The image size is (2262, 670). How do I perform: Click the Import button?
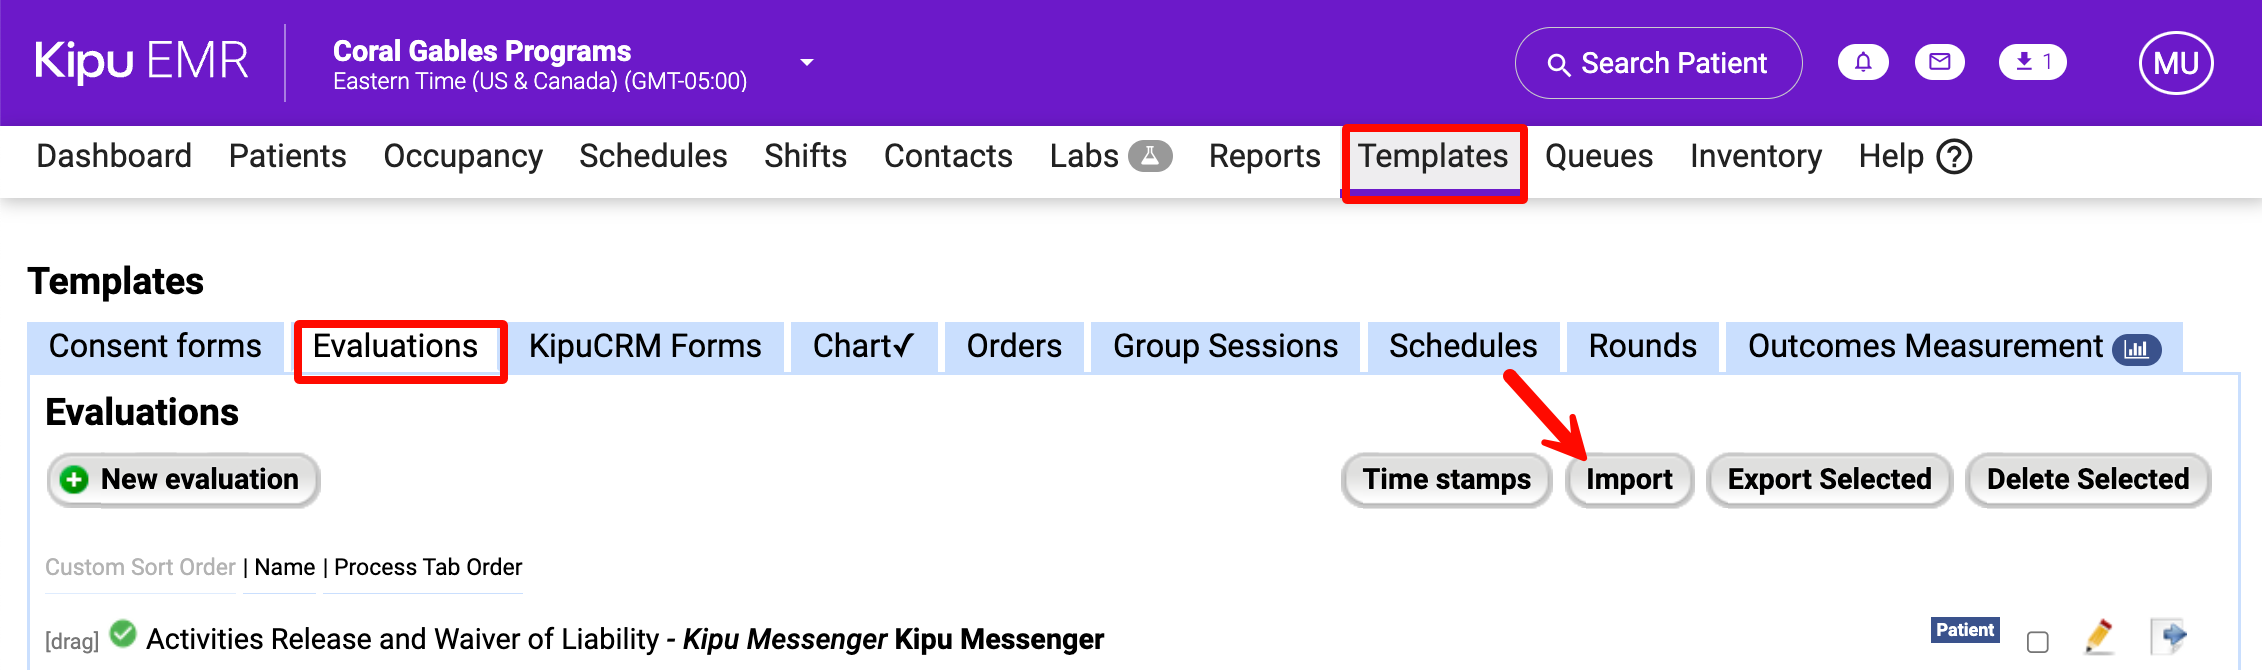pos(1629,480)
